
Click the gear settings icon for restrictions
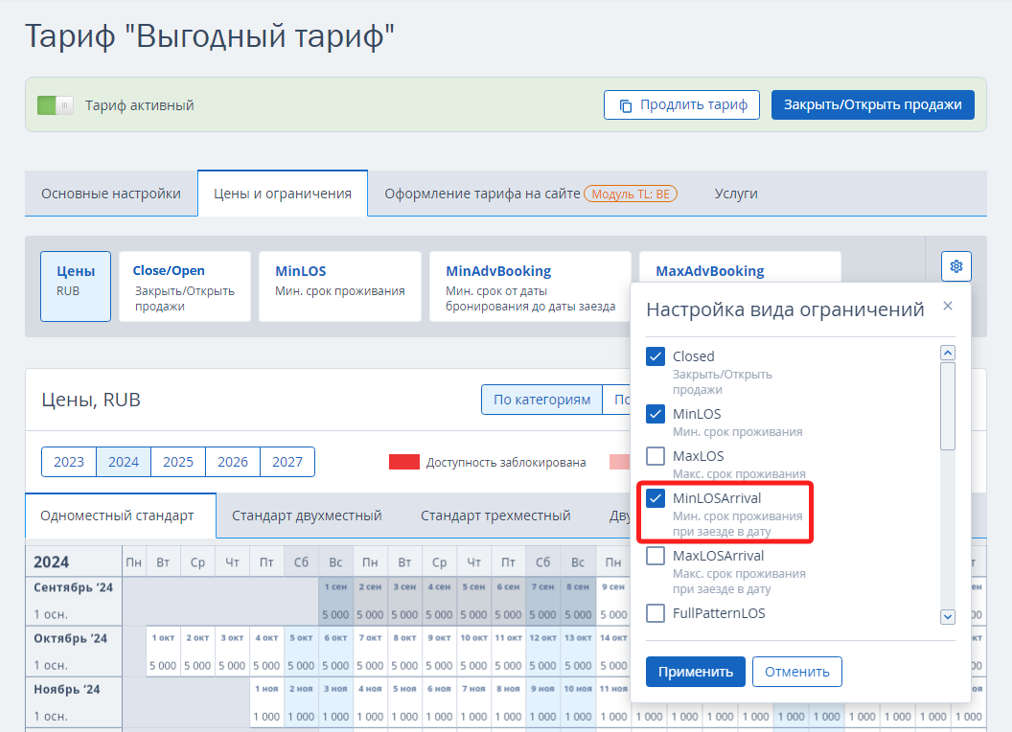[956, 266]
